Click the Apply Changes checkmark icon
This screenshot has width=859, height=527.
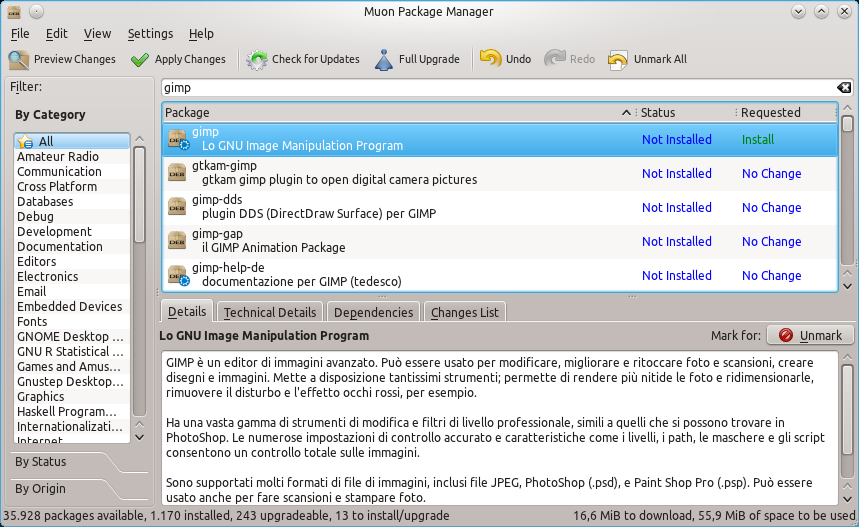pyautogui.click(x=140, y=60)
